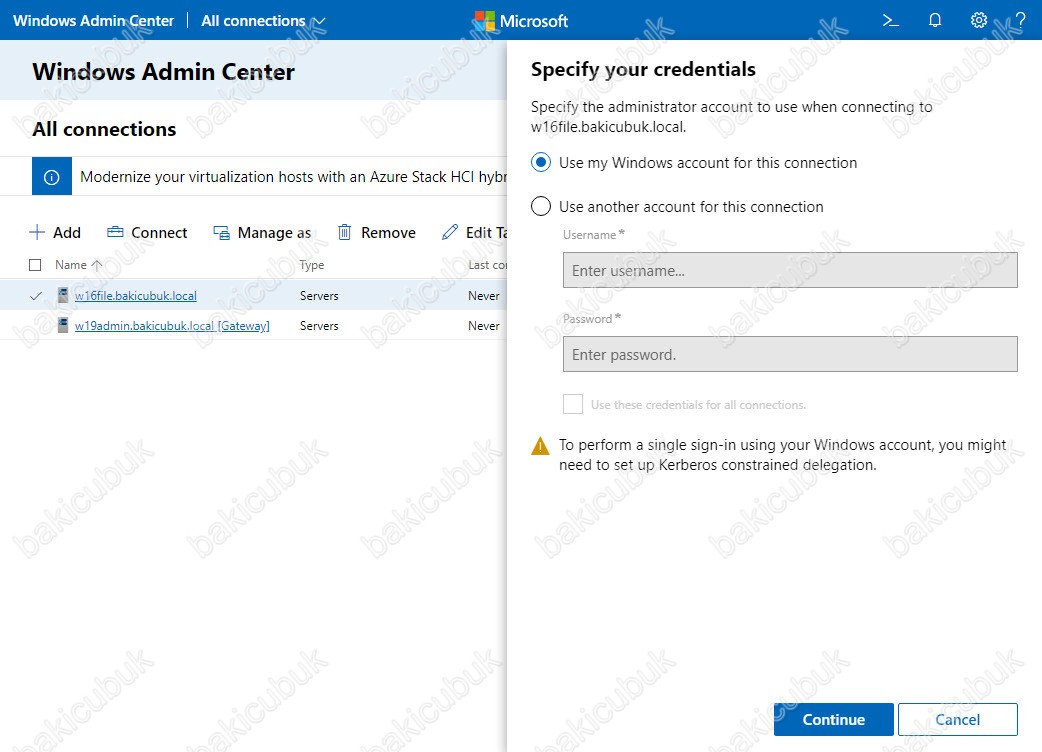Screen dimensions: 1042x752
Task: Click the Remove trash icon
Action: [x=344, y=233]
